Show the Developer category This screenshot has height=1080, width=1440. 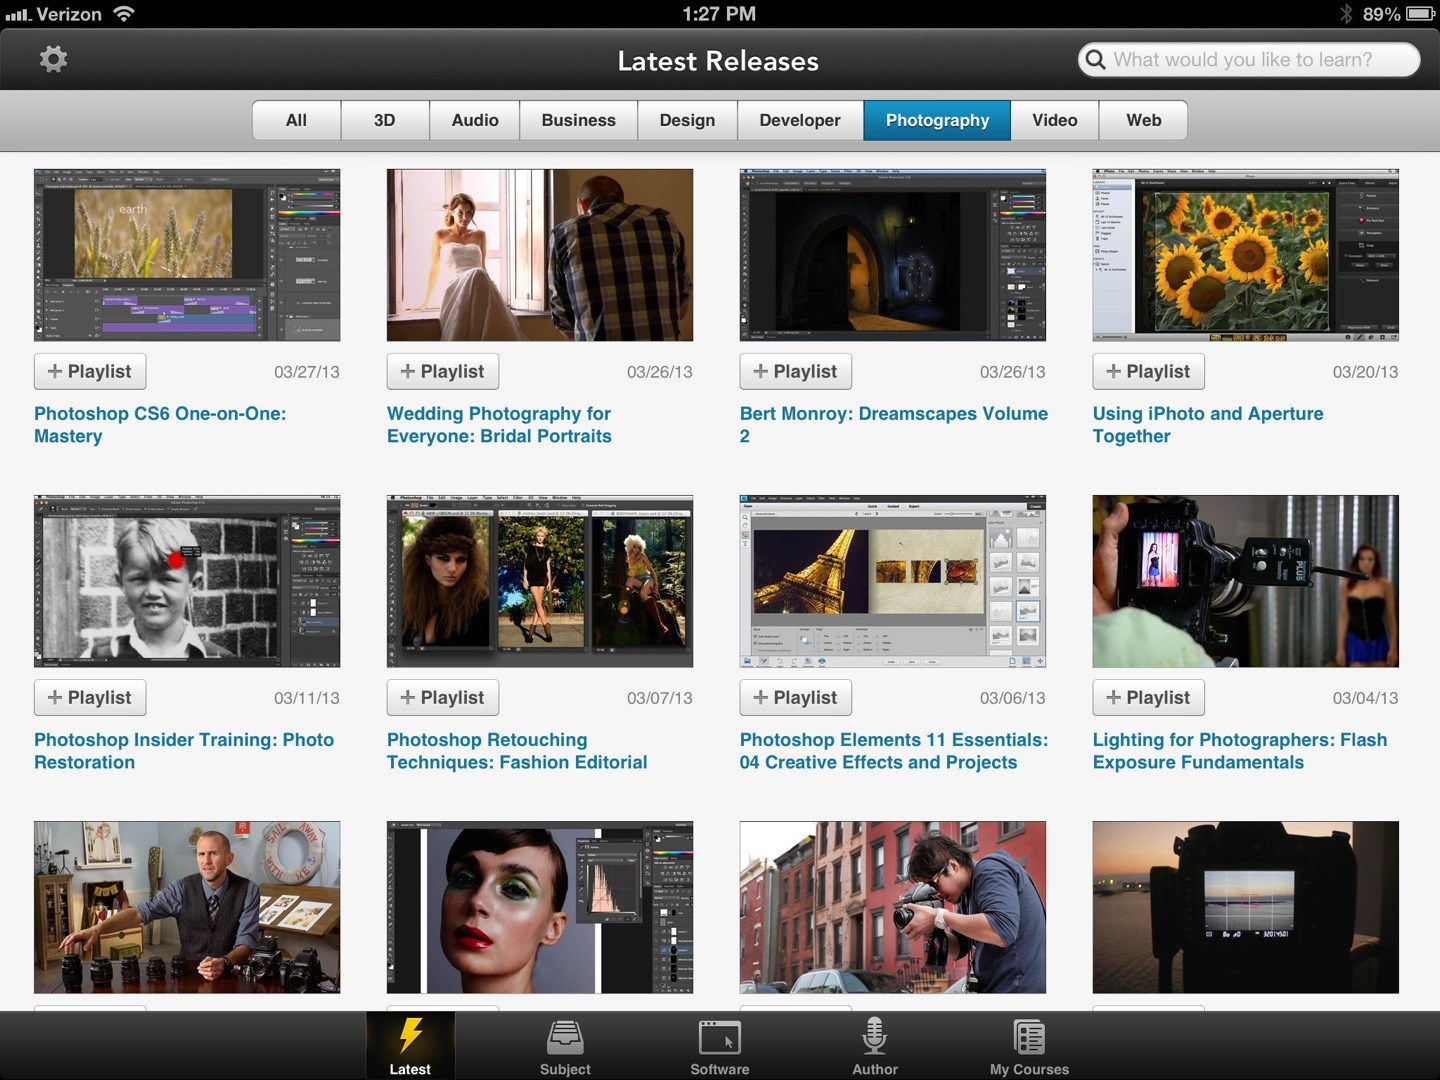point(800,120)
